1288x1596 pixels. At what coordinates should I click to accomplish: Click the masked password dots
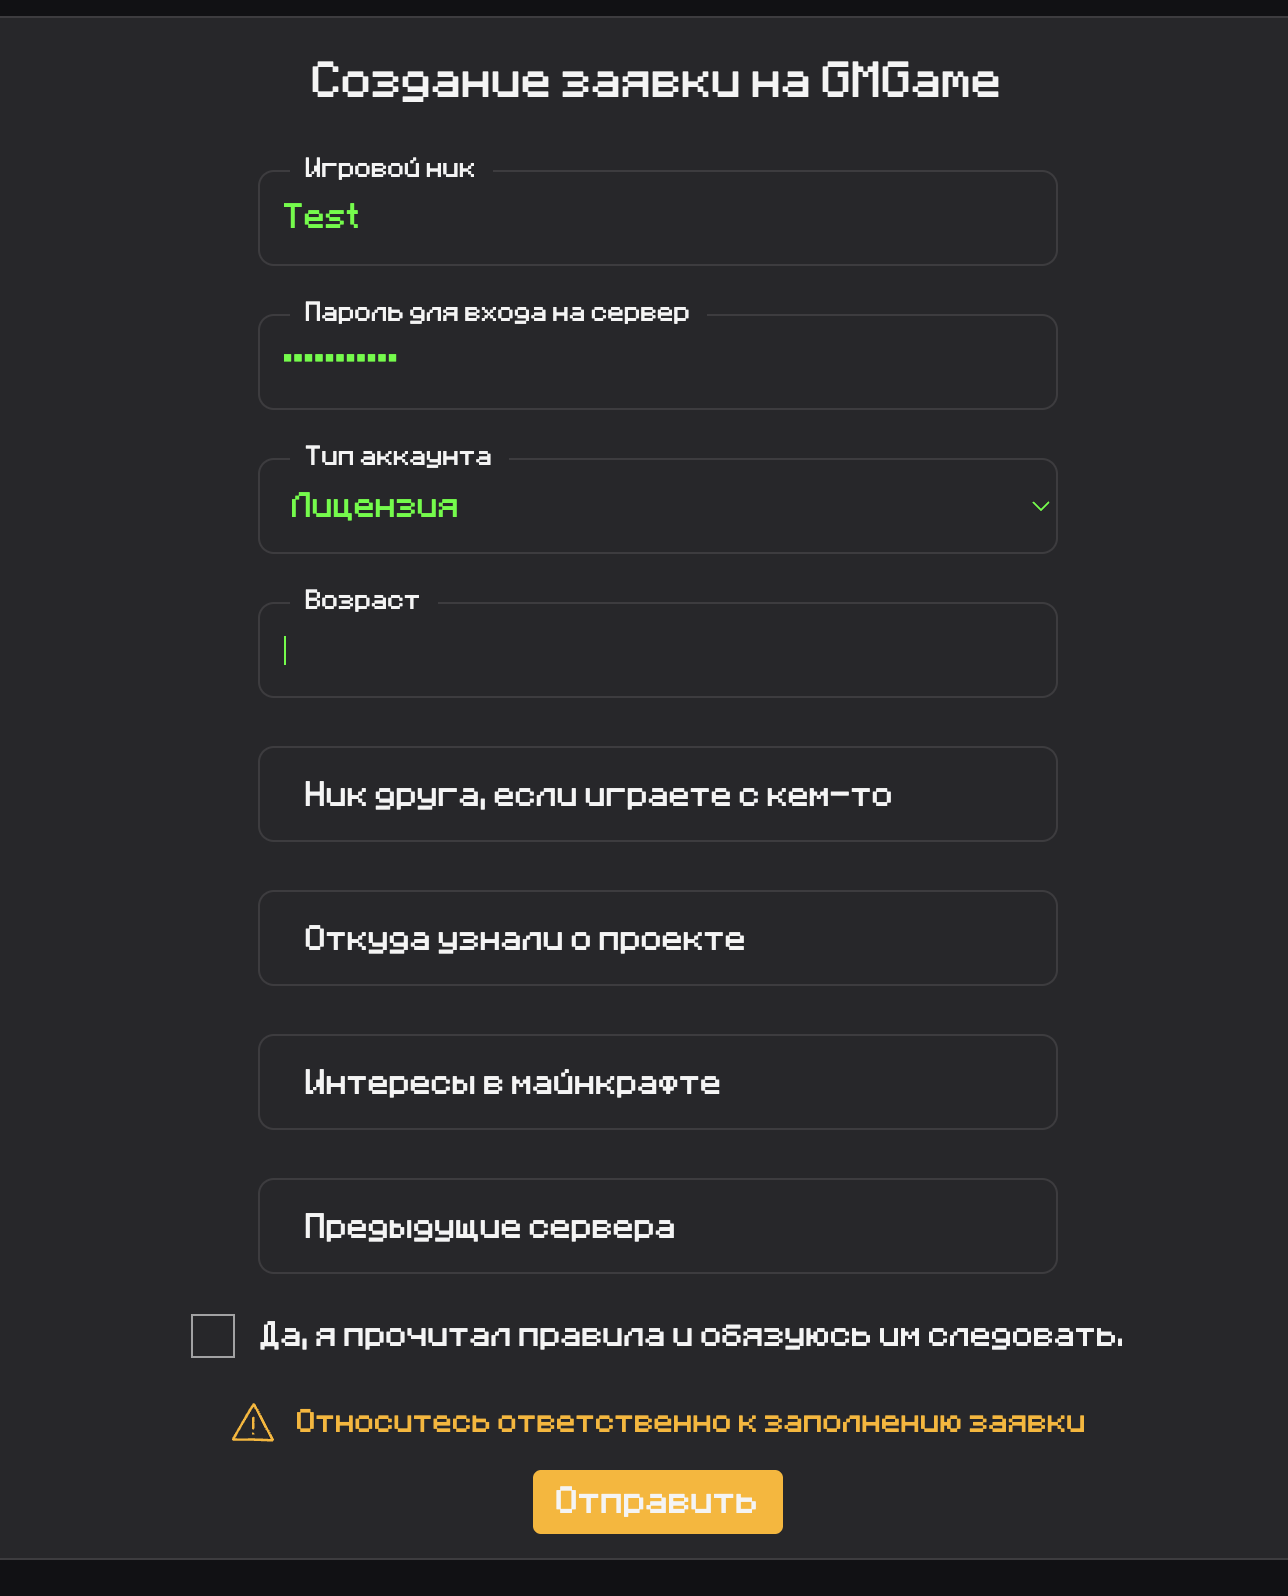coord(340,357)
